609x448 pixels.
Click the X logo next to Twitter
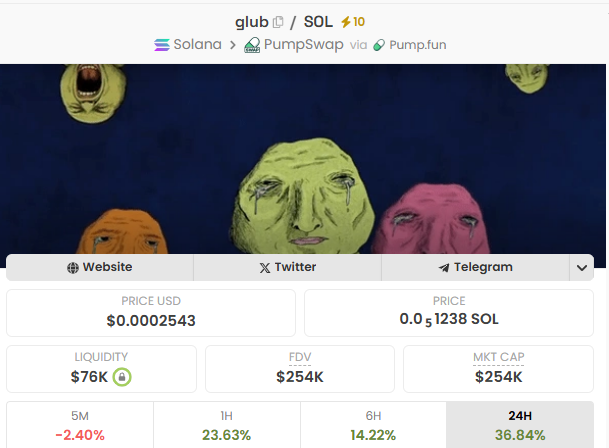pos(264,268)
